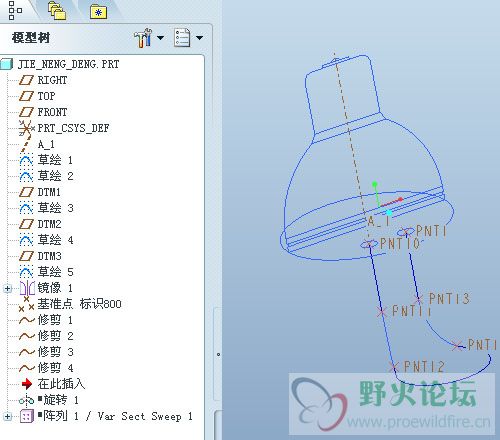The image size is (500, 440).
Task: Switch to the favorites tab
Action: pyautogui.click(x=98, y=12)
